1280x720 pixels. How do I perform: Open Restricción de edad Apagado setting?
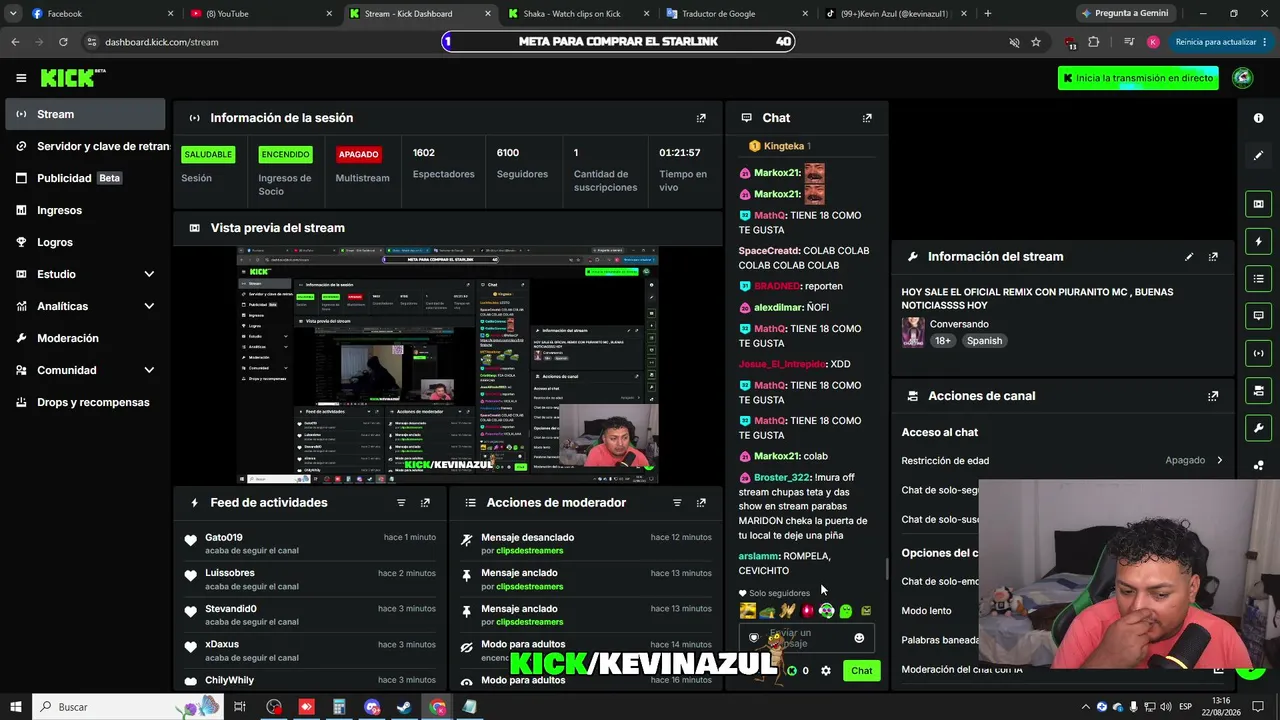1063,461
